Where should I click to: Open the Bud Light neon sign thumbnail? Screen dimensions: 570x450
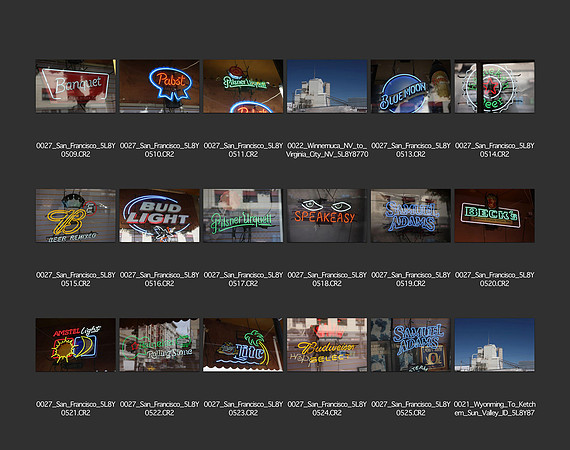159,216
